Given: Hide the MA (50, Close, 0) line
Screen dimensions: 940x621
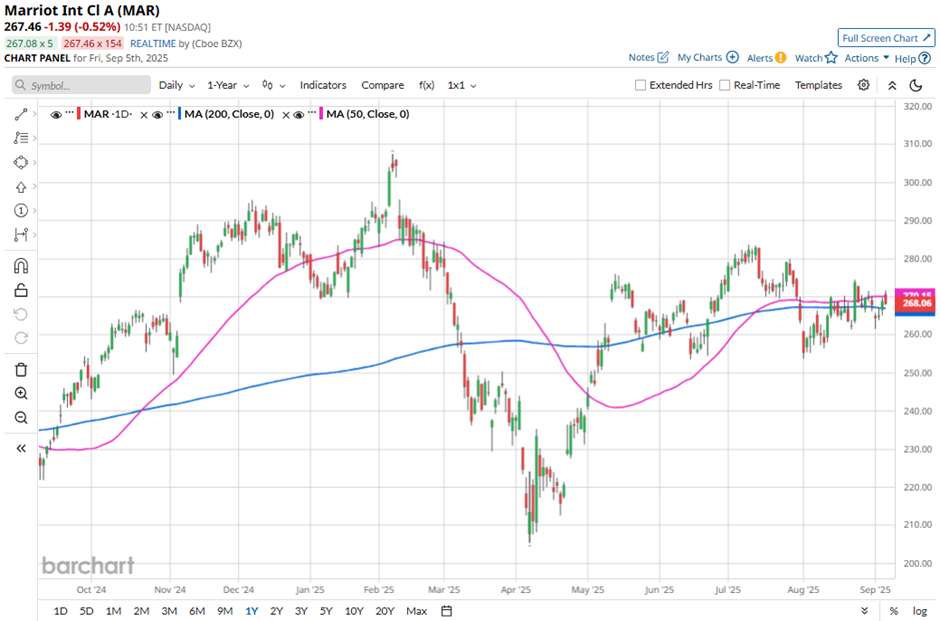Looking at the screenshot, I should click(x=299, y=114).
